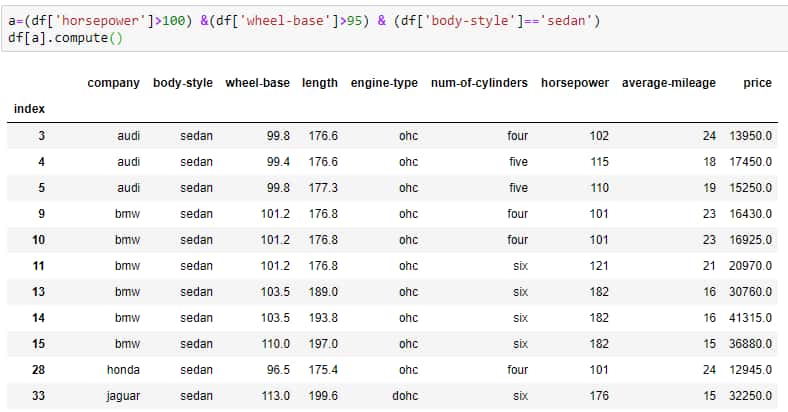Click price 41315.0 in row 14

click(x=750, y=318)
